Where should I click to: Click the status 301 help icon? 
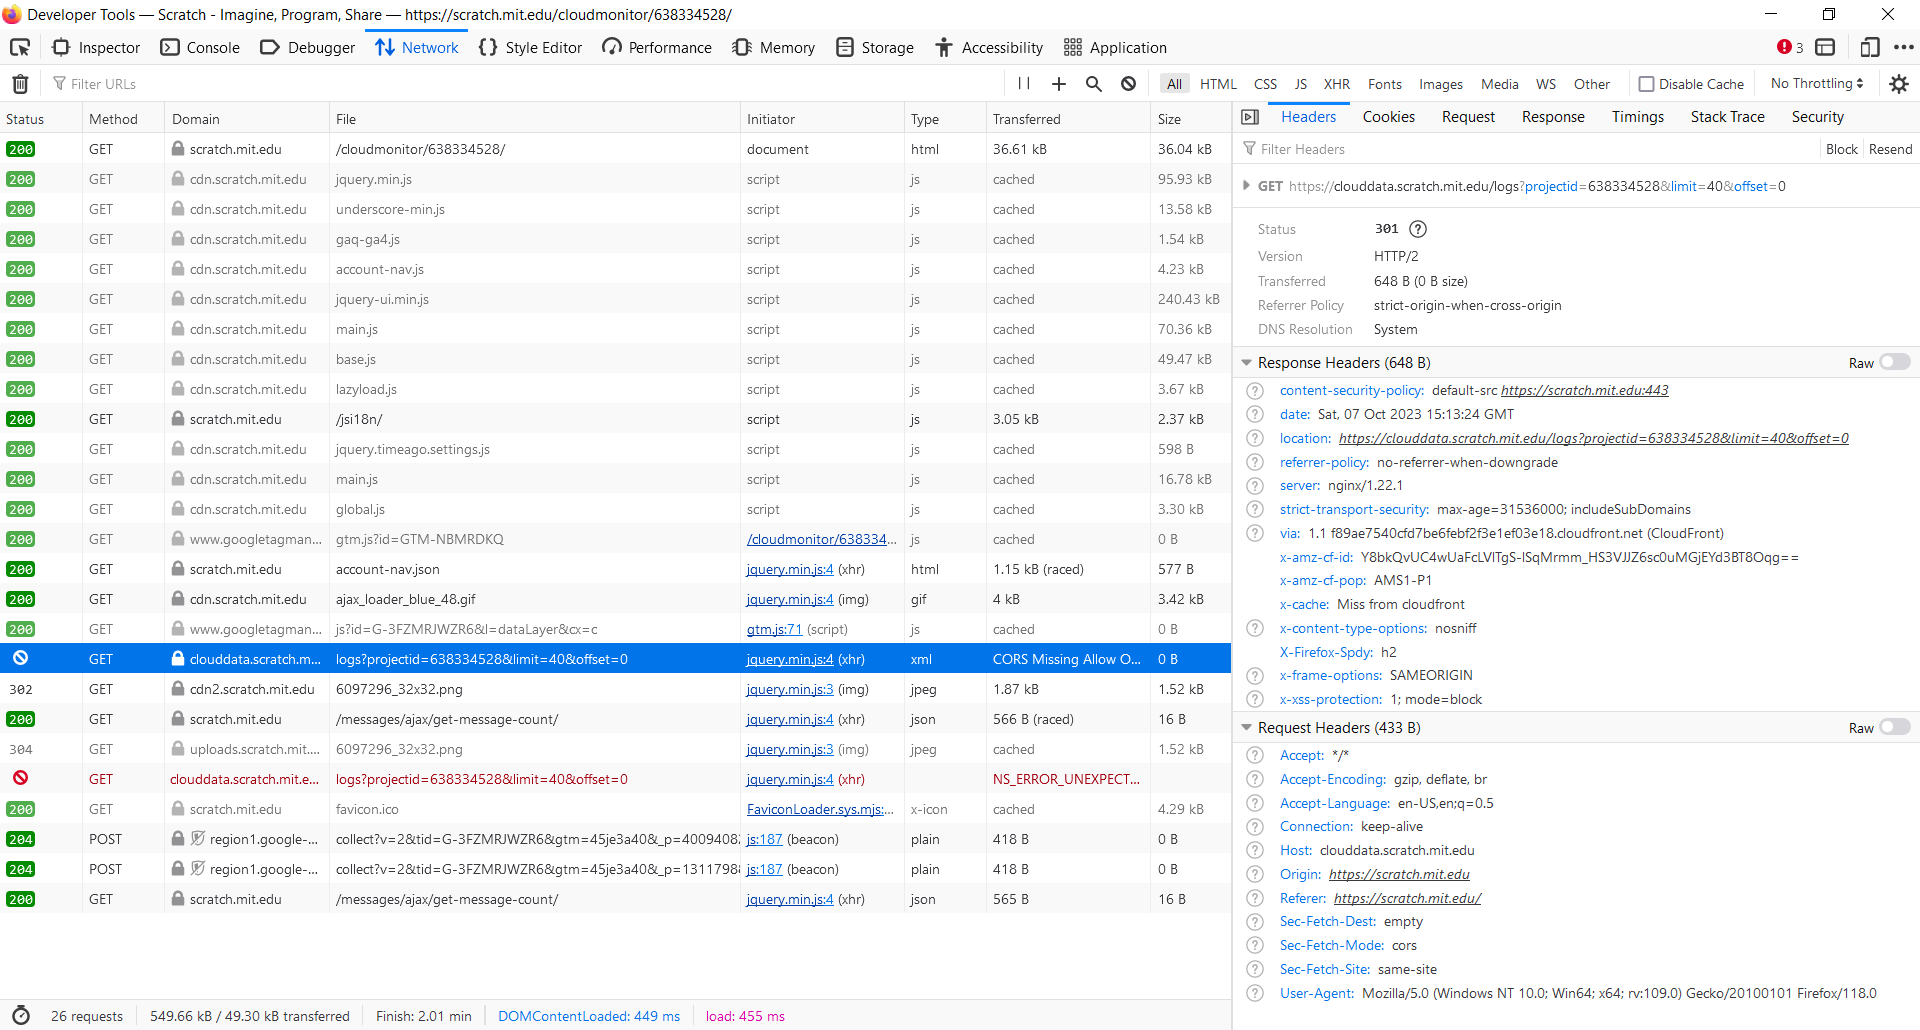1418,229
